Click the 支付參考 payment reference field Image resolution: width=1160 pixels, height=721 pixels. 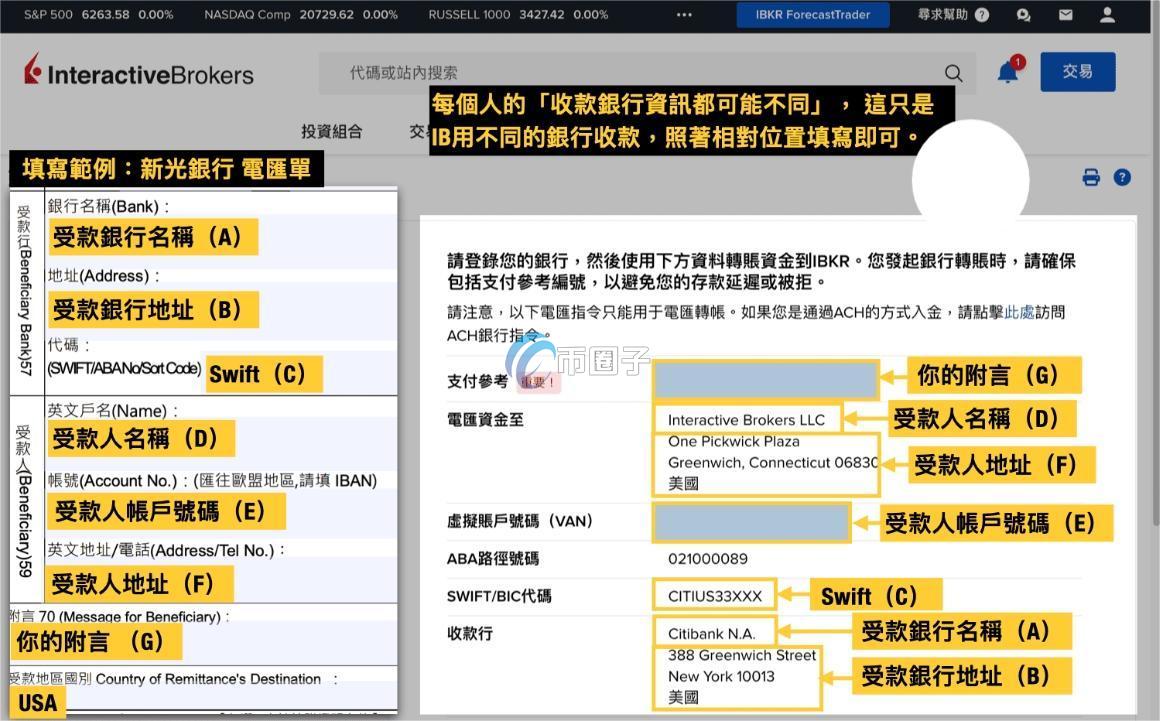[766, 378]
